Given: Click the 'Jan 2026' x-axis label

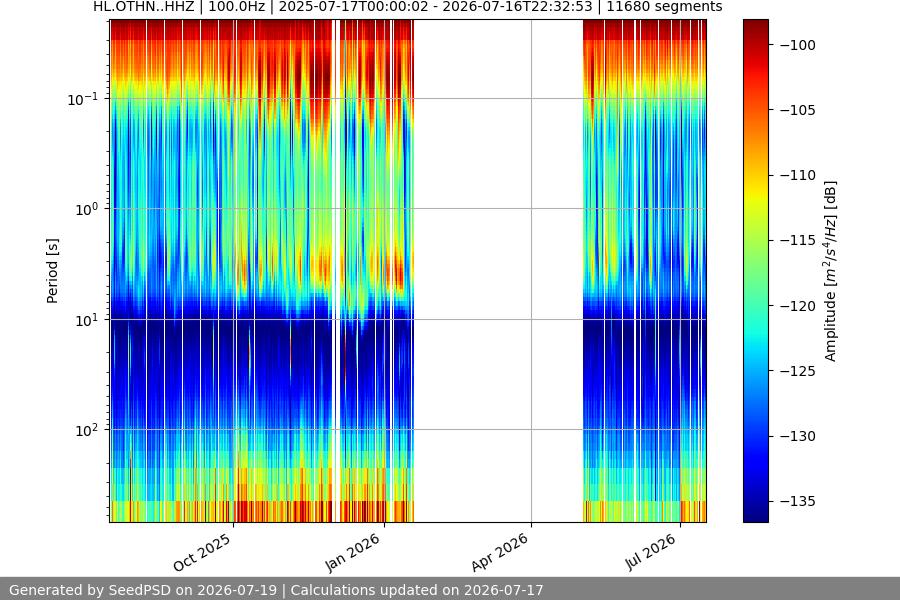Looking at the screenshot, I should coord(352,552).
